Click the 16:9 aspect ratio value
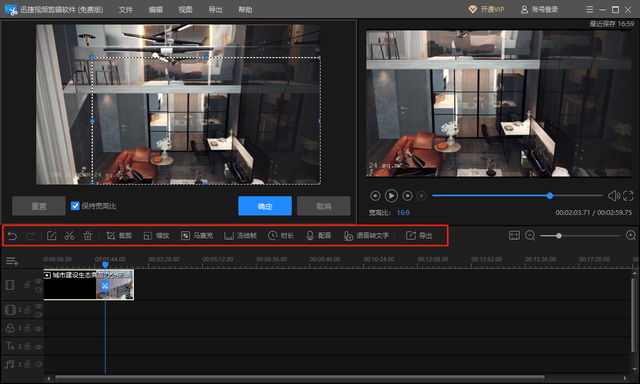Viewport: 640px width, 384px height. point(403,213)
